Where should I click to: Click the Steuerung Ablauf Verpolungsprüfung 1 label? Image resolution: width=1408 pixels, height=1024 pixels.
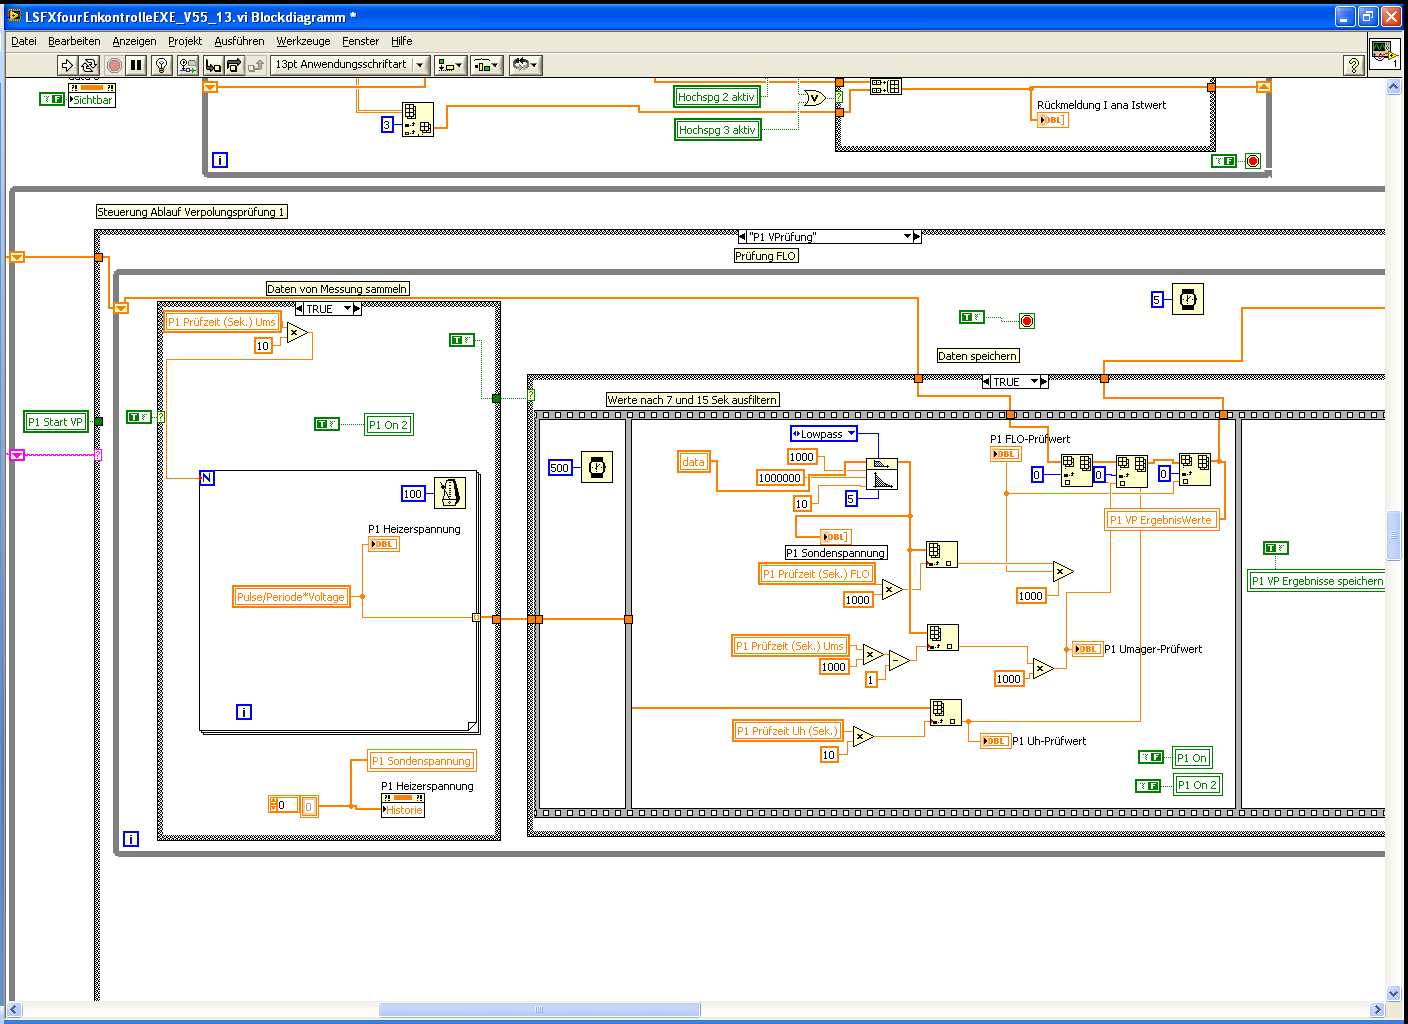[x=192, y=212]
